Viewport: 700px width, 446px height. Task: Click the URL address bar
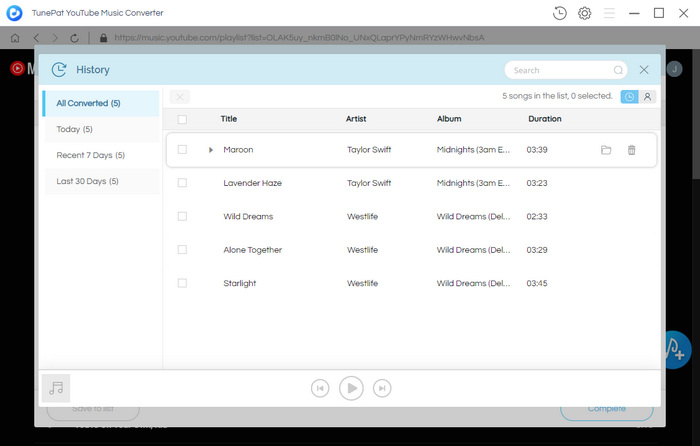(x=299, y=38)
